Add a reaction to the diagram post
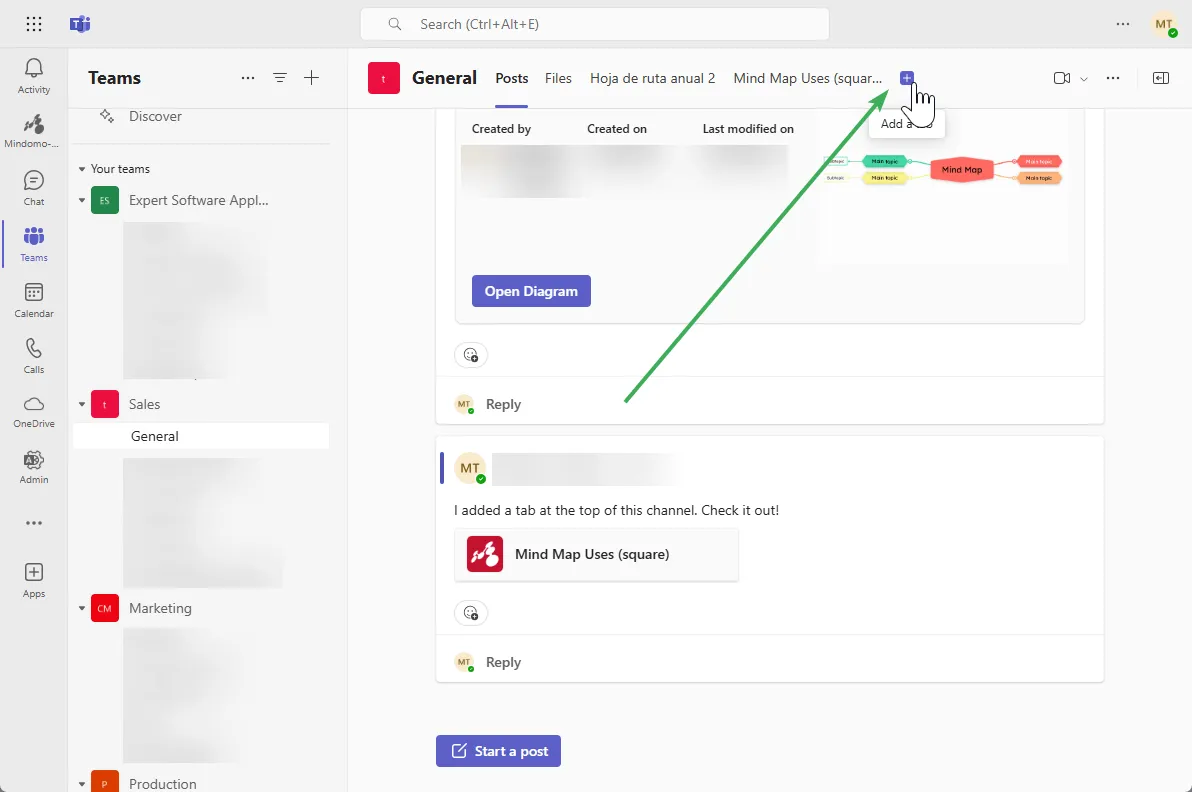Viewport: 1192px width, 792px height. point(471,355)
